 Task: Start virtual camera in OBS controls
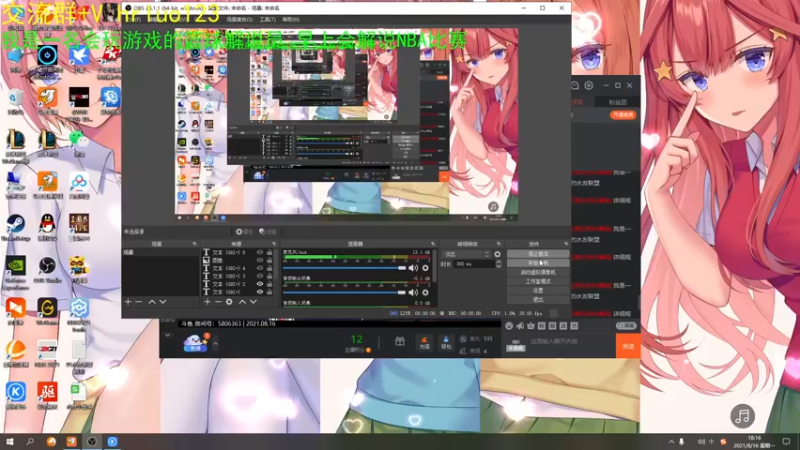[x=538, y=272]
